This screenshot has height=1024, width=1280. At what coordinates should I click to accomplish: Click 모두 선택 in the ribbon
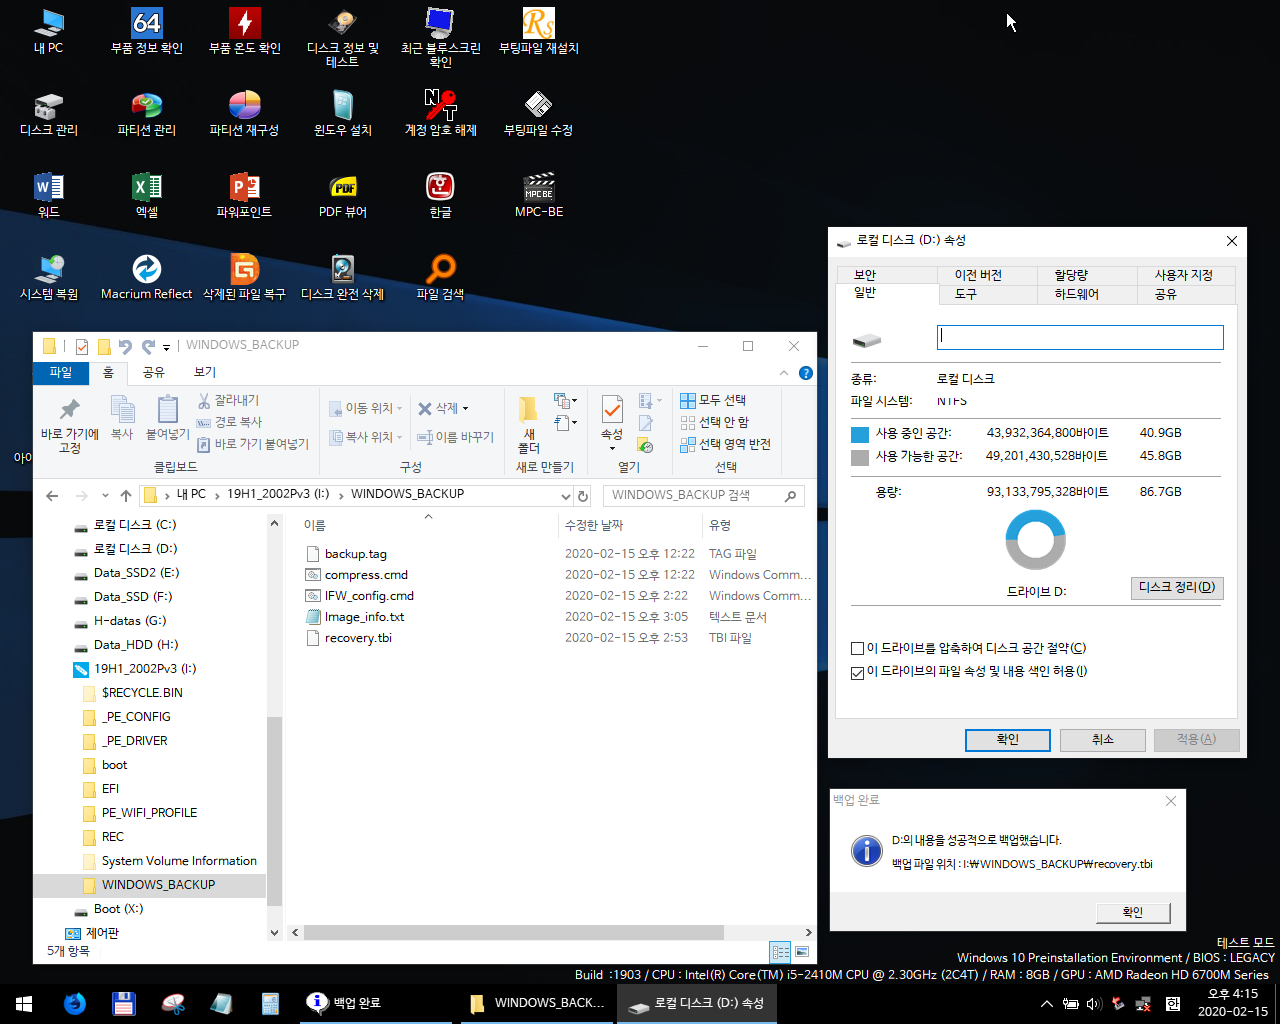[713, 400]
